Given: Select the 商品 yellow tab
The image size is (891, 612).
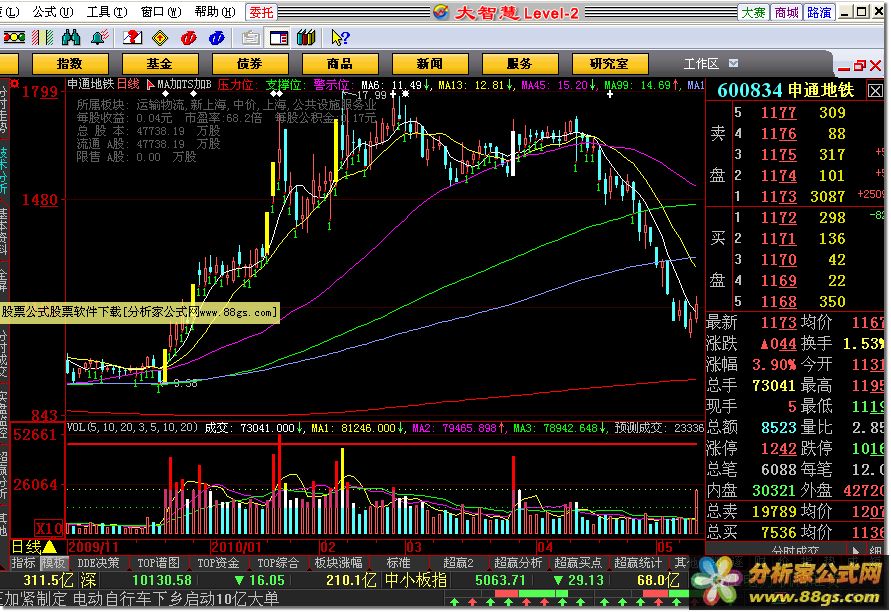Looking at the screenshot, I should pyautogui.click(x=340, y=64).
